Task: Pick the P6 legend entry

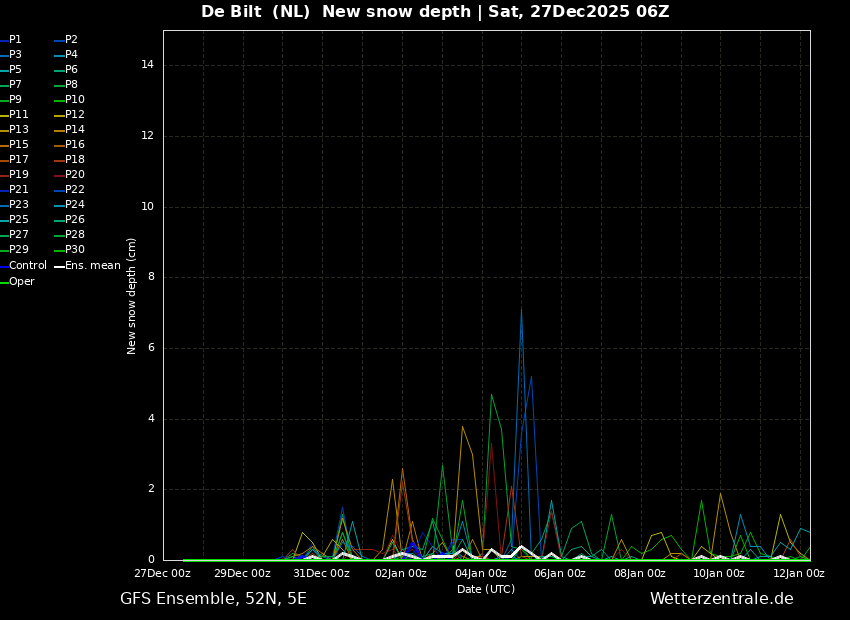Action: pos(66,70)
